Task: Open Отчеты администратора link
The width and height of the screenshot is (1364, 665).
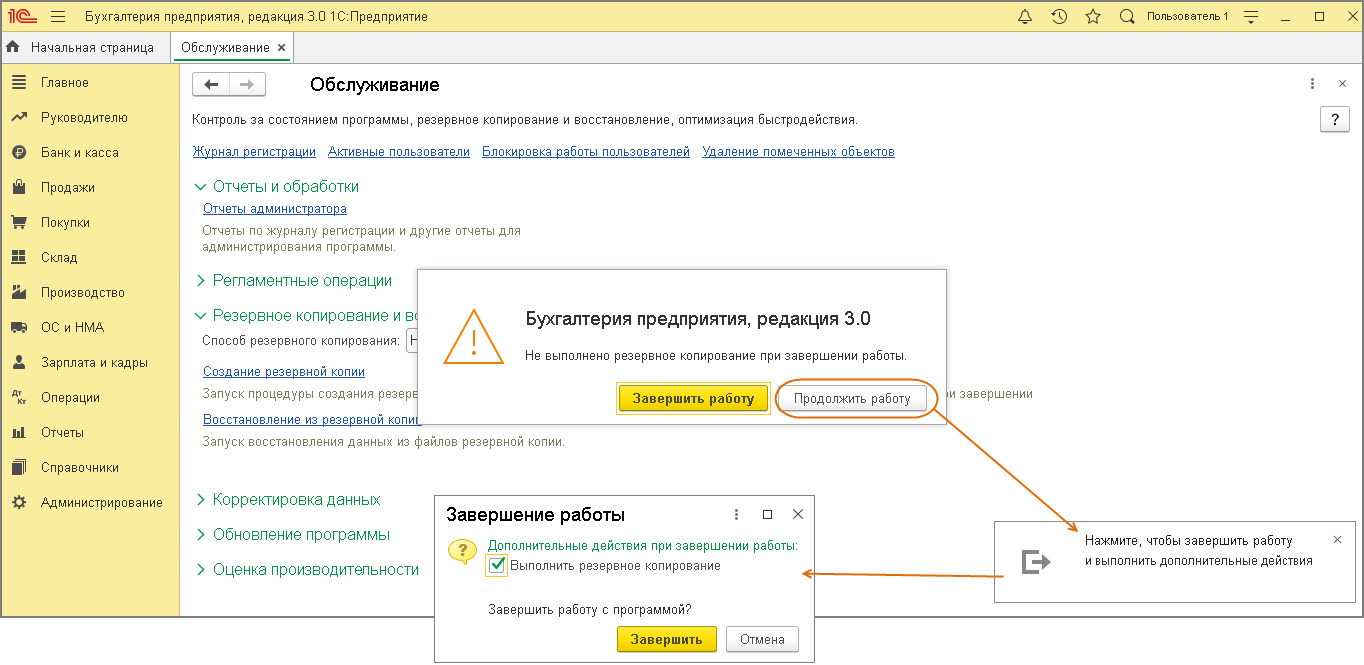Action: coord(275,209)
